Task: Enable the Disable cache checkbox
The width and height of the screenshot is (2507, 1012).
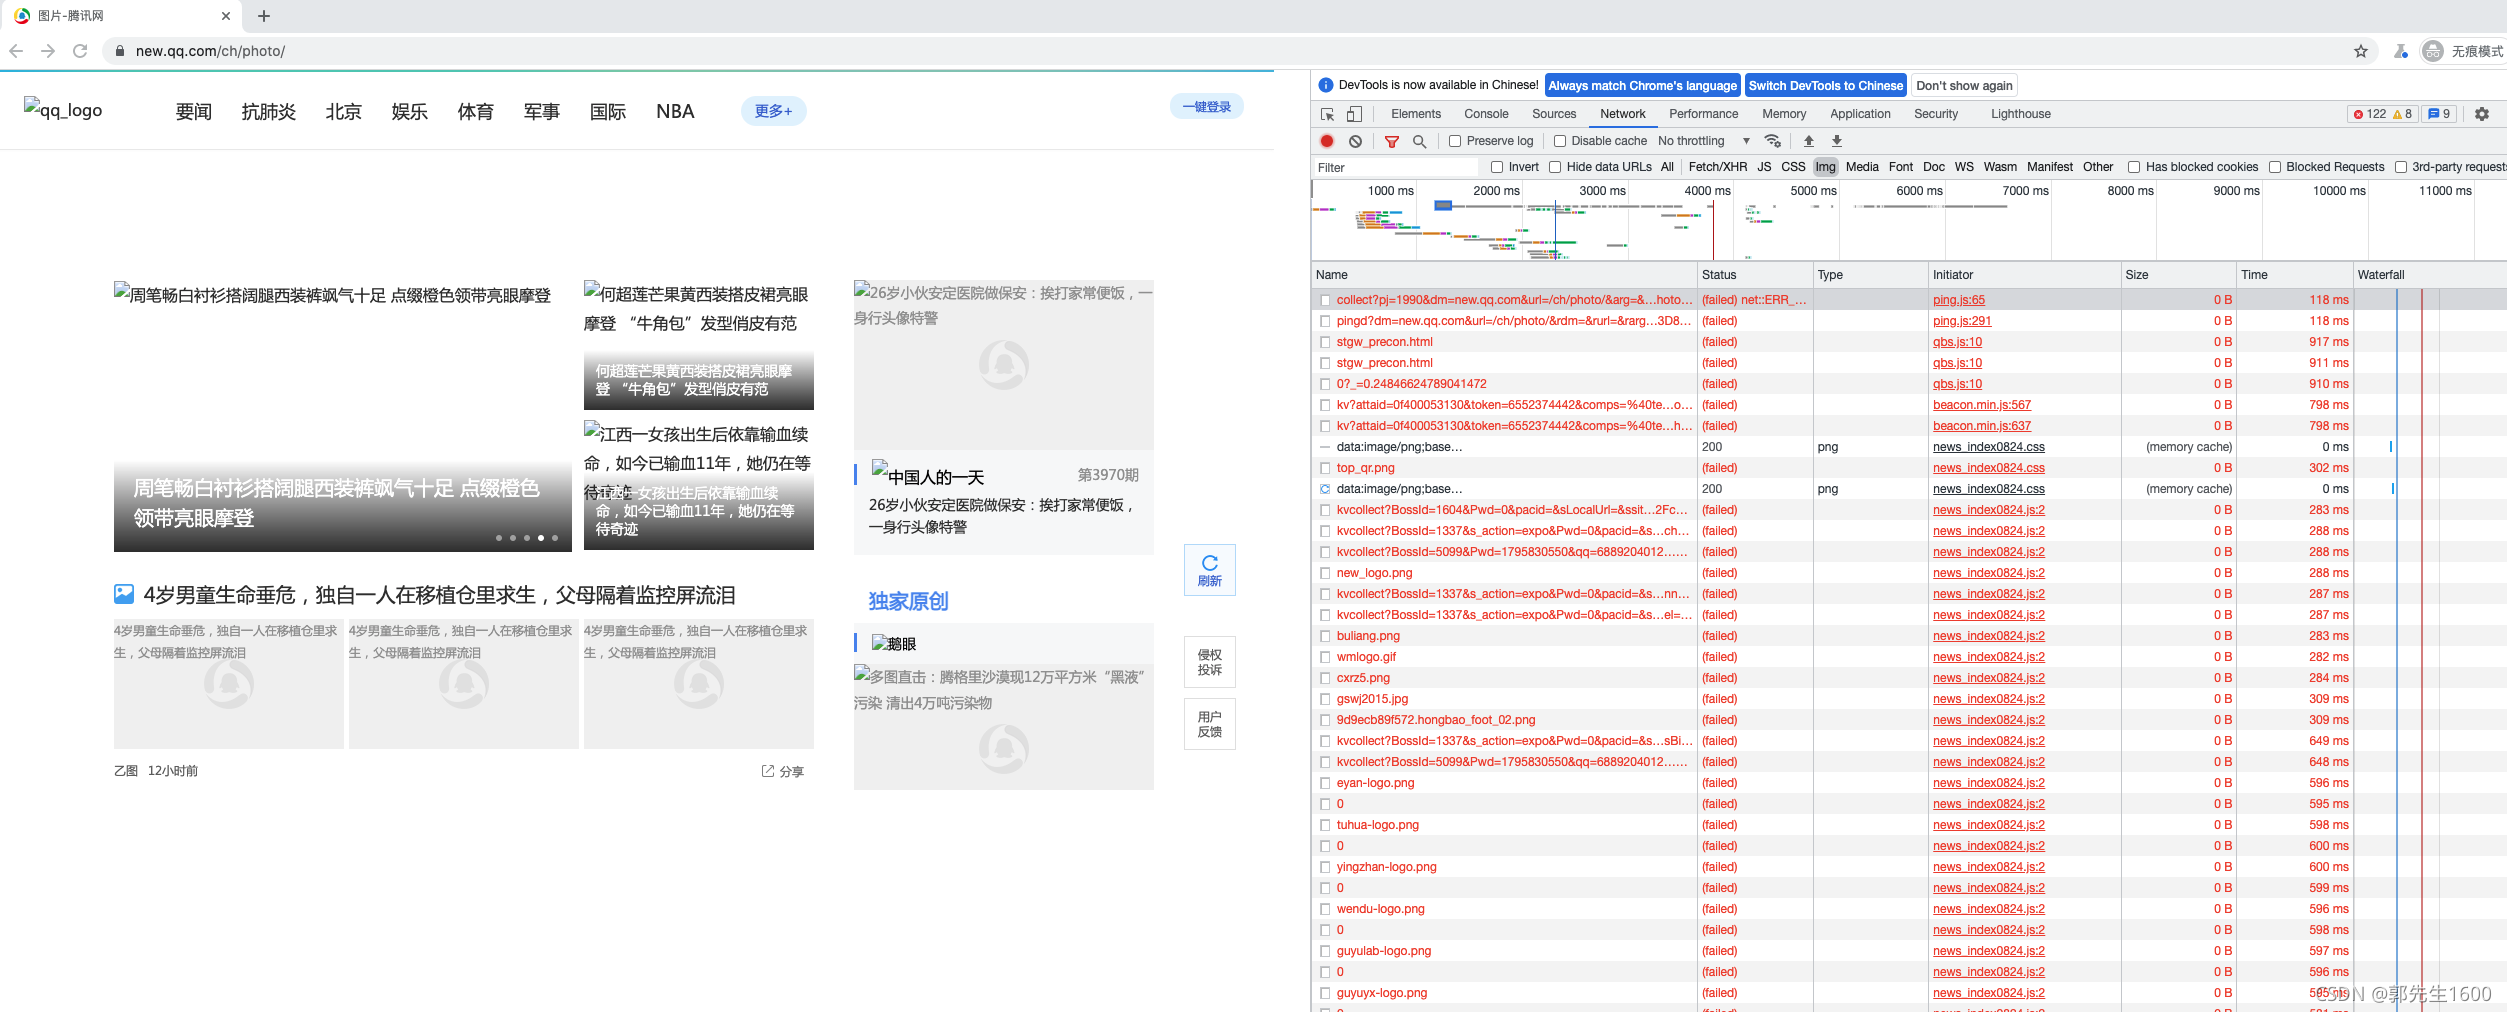Action: [x=1560, y=141]
